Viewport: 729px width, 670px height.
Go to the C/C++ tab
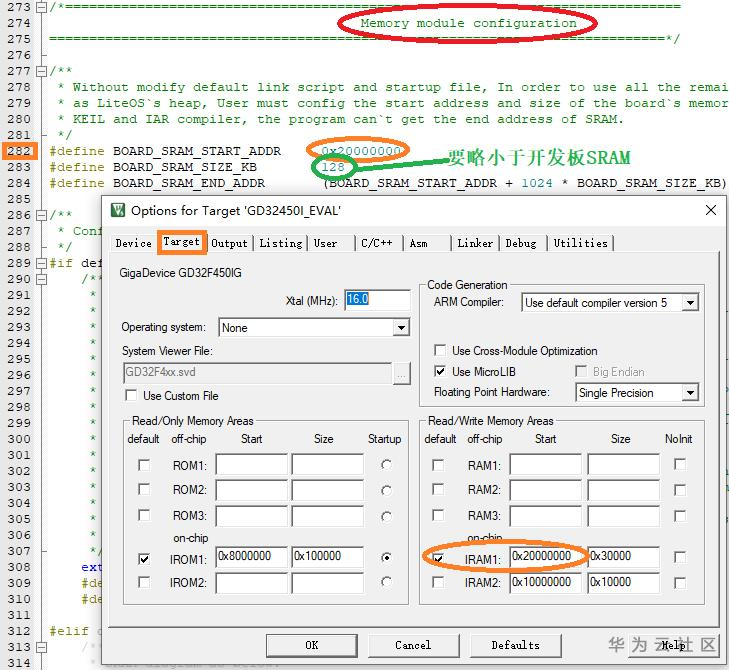(377, 243)
